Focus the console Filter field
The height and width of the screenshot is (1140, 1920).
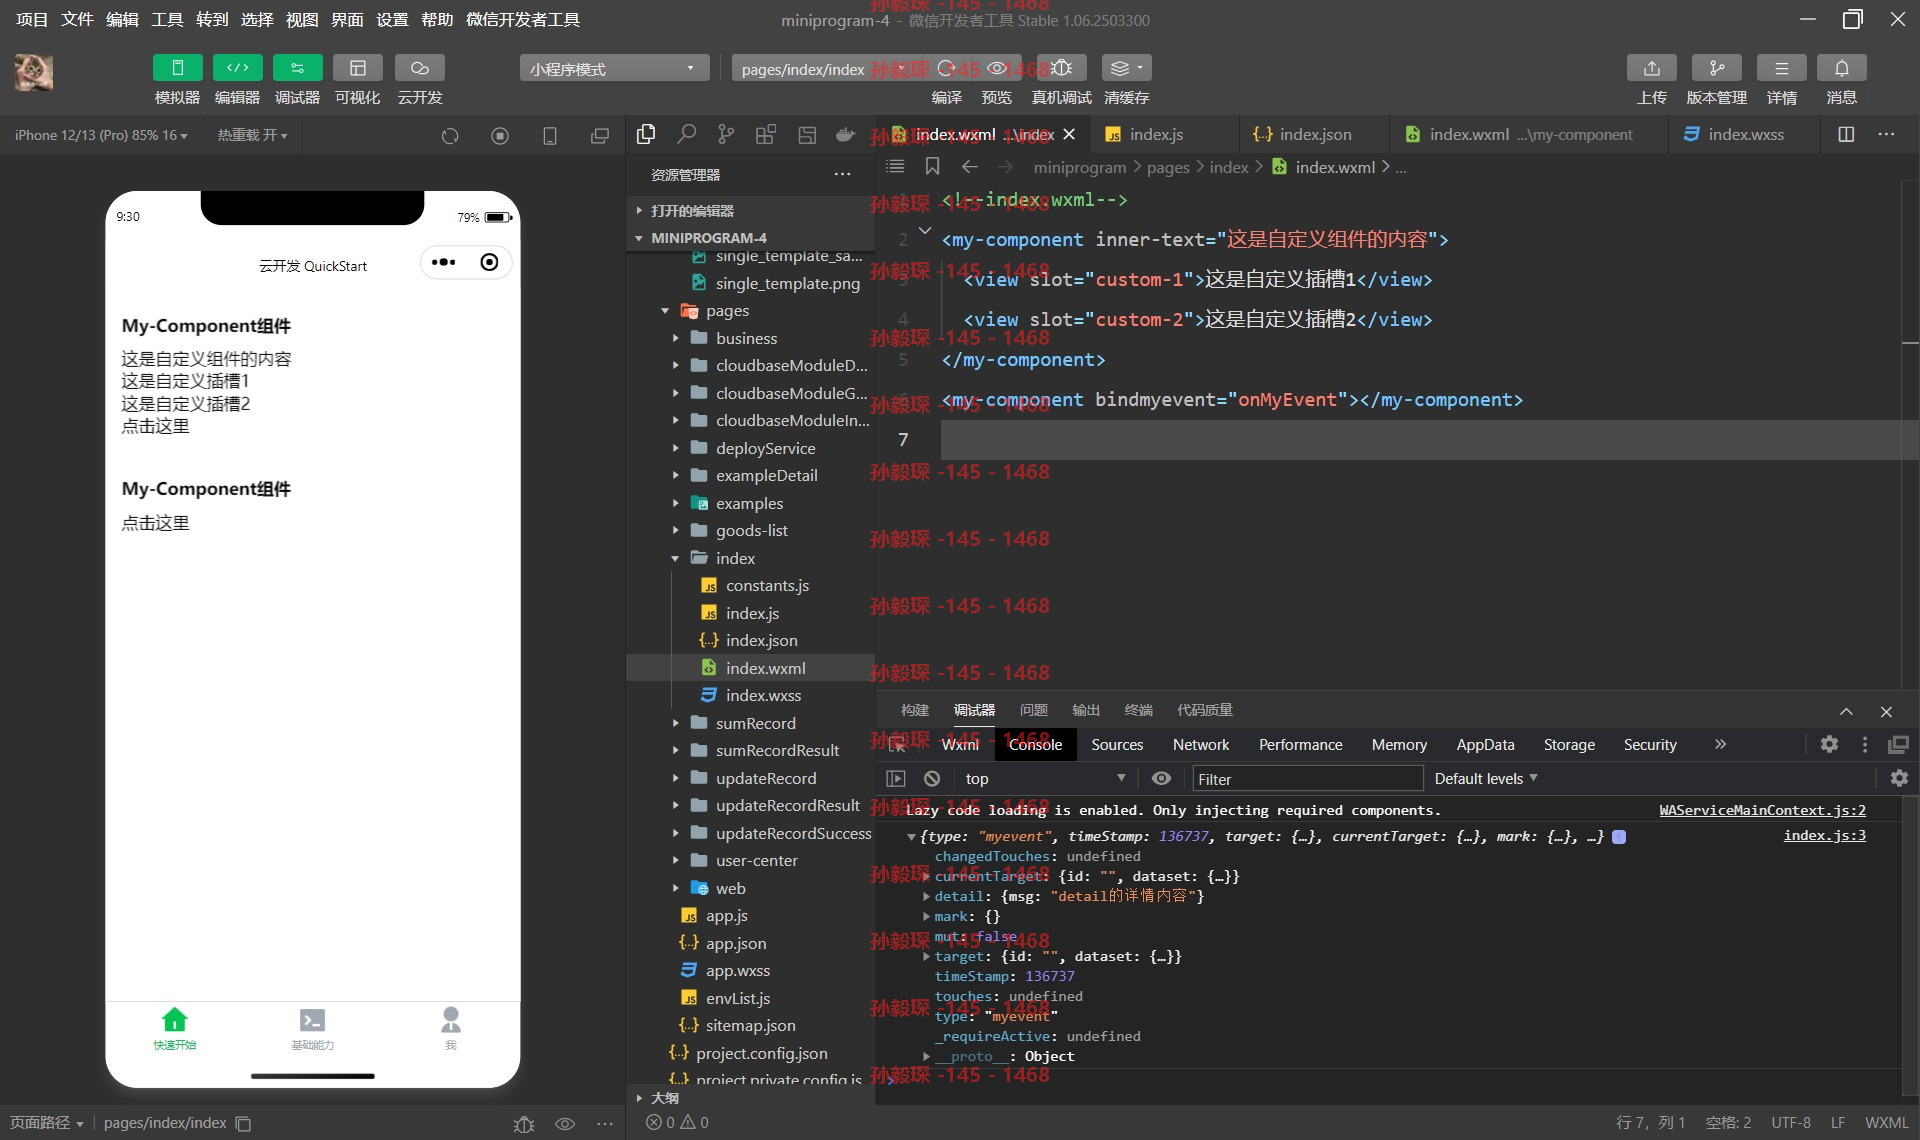[x=1307, y=779]
